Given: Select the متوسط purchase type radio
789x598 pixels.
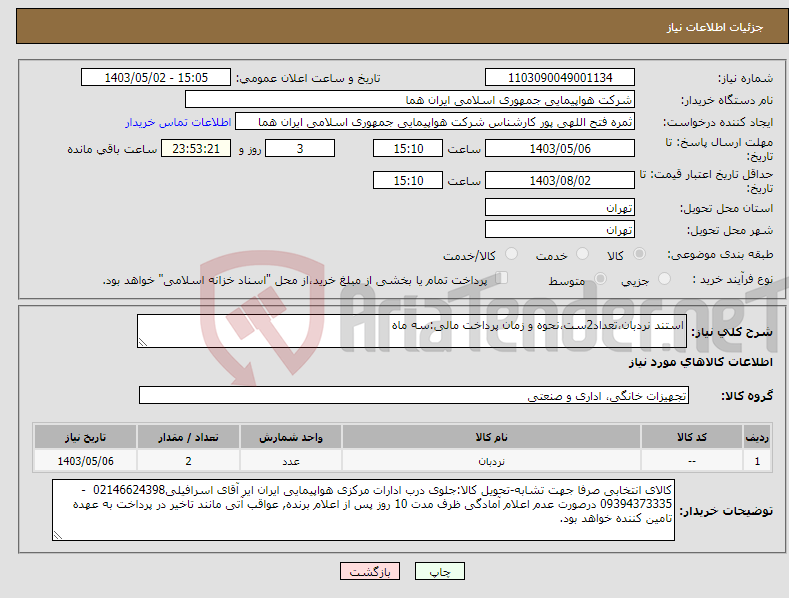Looking at the screenshot, I should [x=600, y=279].
